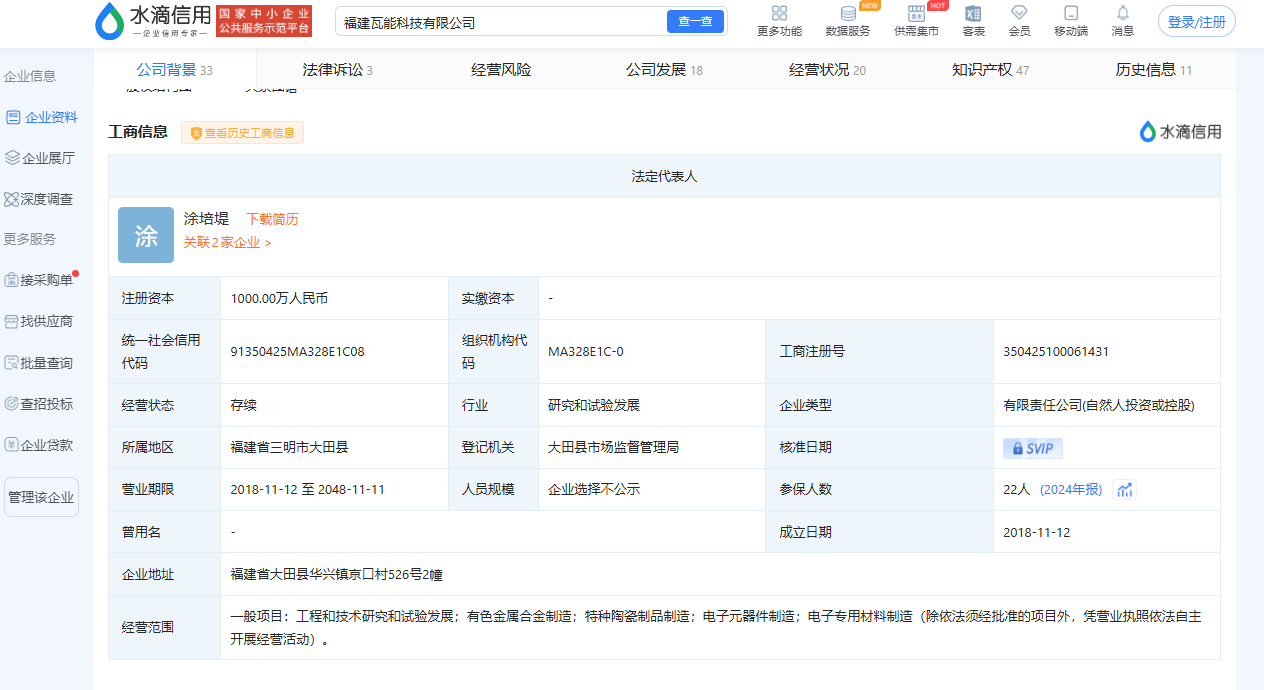1264x690 pixels.
Task: Open the 消息 notification bell
Action: [x=1123, y=14]
